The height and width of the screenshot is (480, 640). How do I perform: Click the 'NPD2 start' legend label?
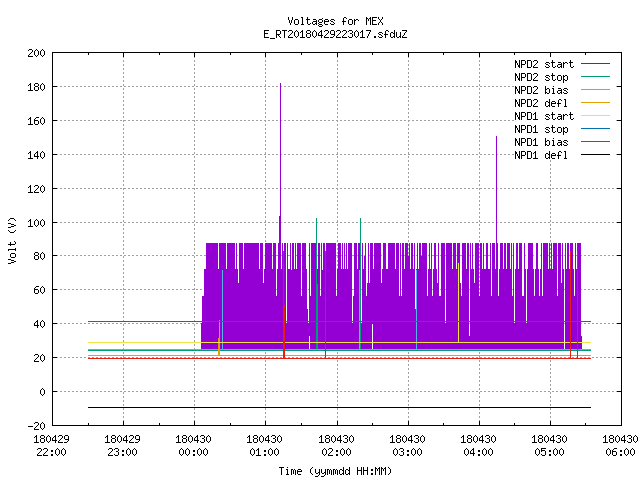coord(544,64)
